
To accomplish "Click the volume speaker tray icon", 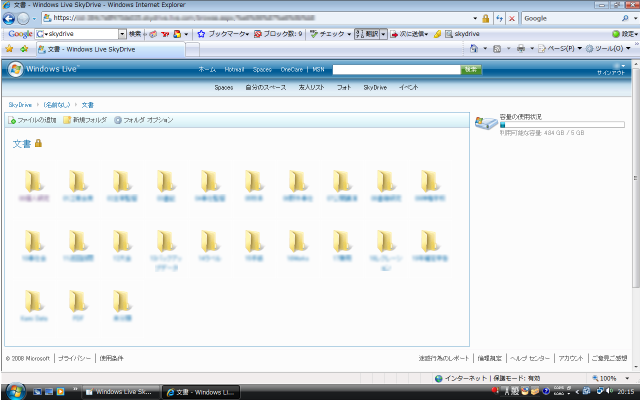I will [610, 391].
